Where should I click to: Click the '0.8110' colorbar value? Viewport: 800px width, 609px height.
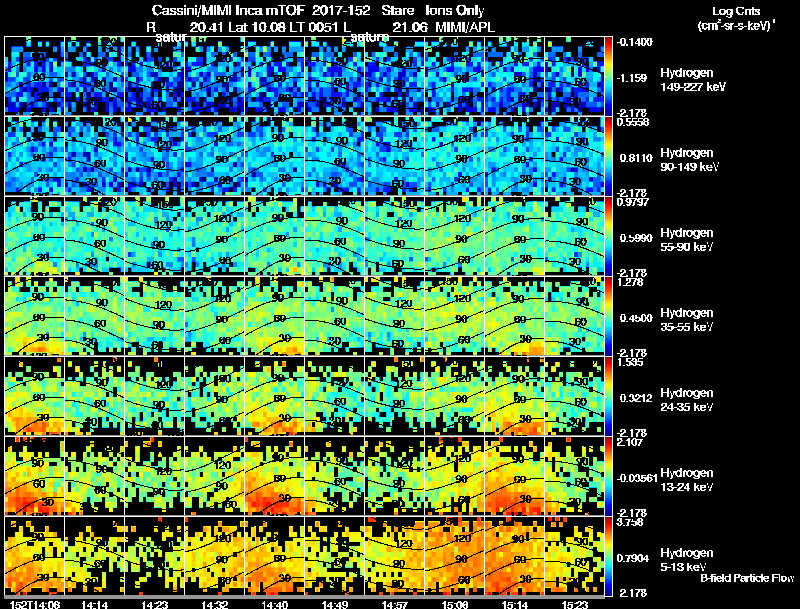(636, 158)
